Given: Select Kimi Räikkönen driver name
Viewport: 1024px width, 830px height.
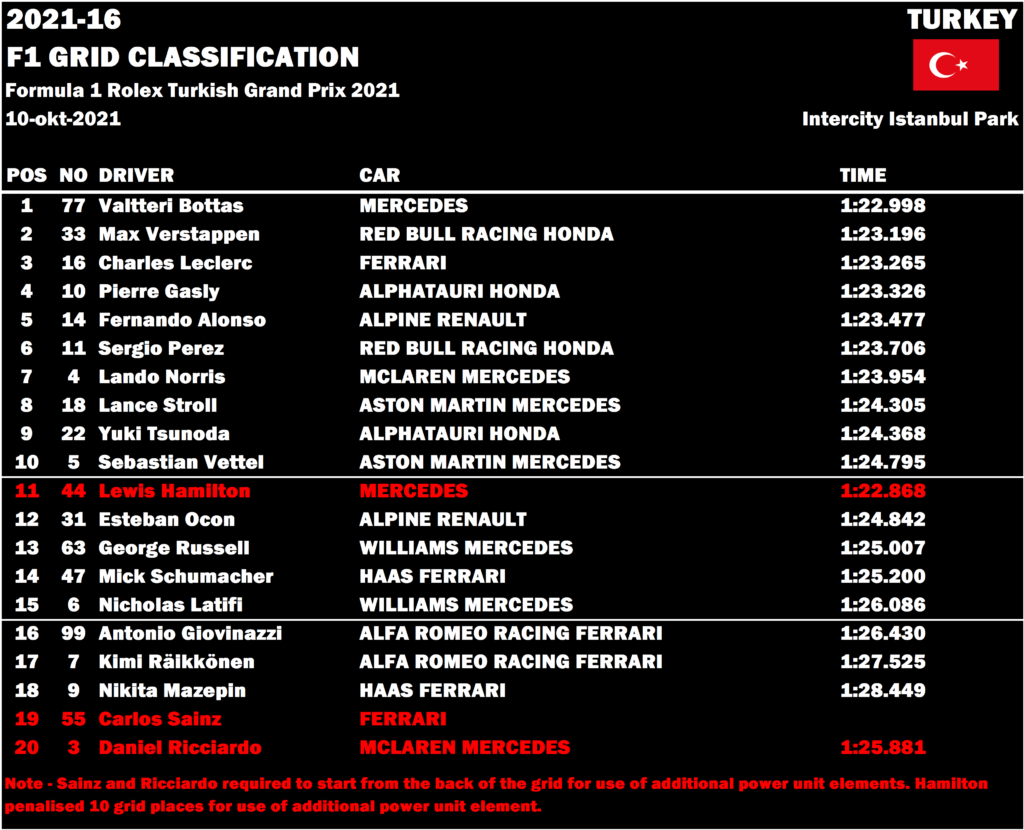Looking at the screenshot, I should 176,662.
